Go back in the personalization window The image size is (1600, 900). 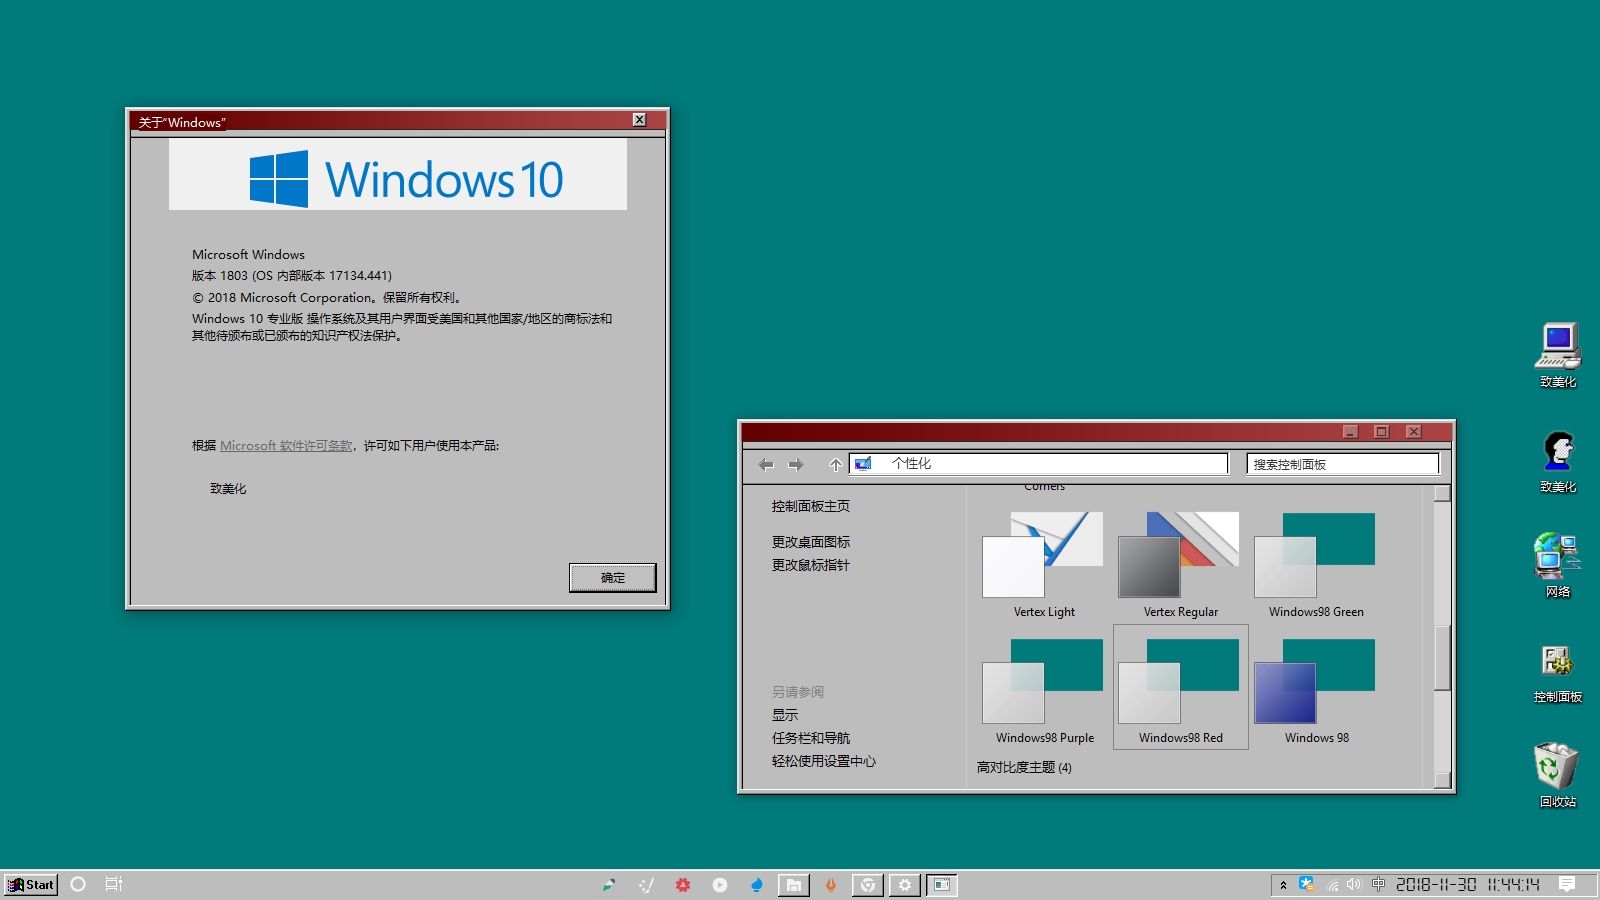(766, 464)
